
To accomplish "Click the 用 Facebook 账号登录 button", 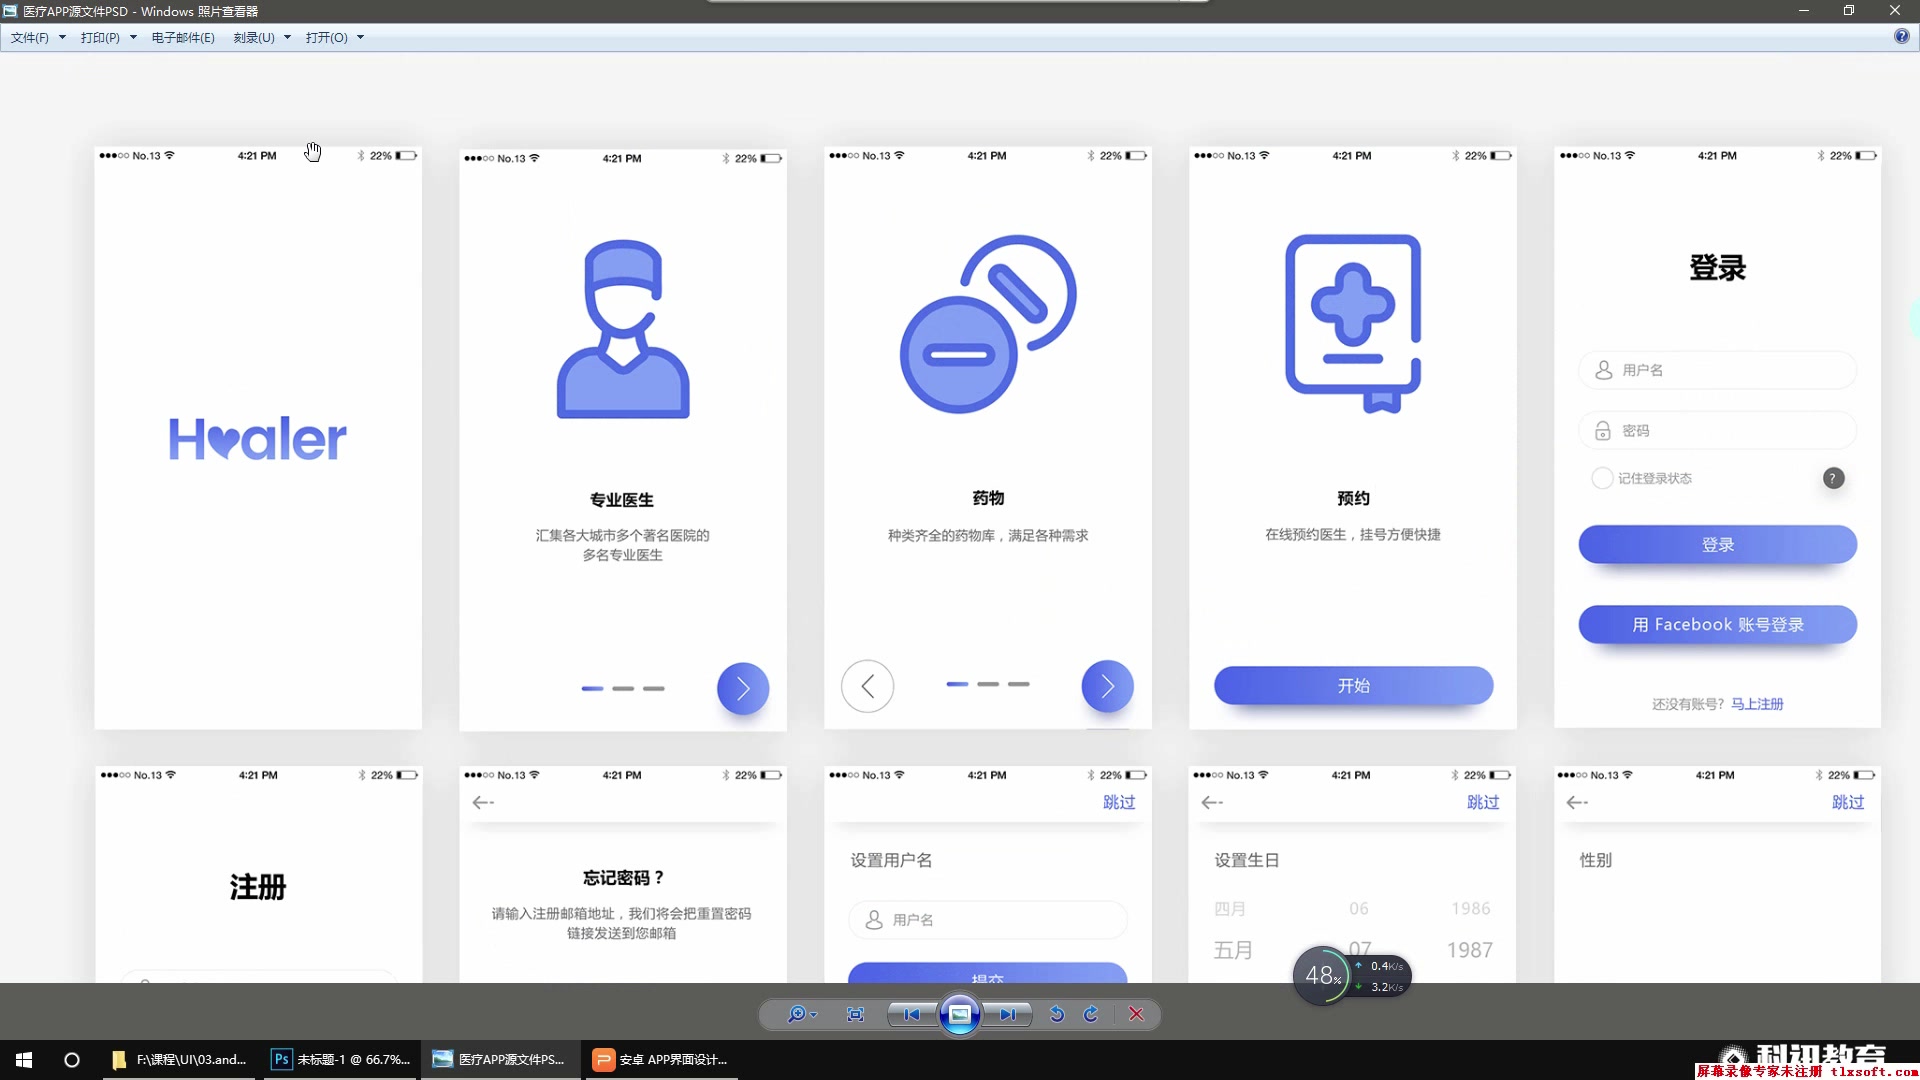I will click(x=1717, y=624).
